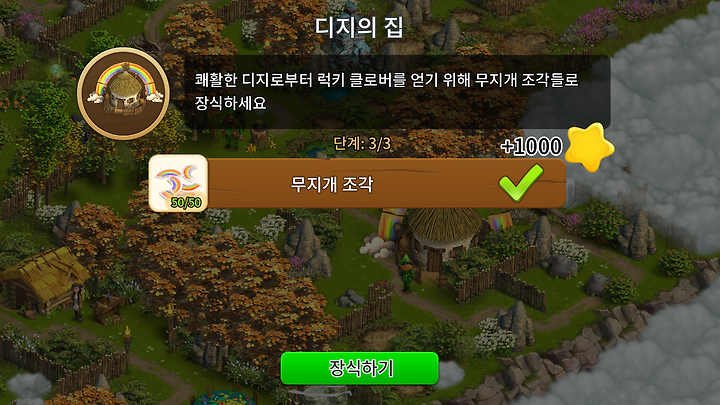Screen dimensions: 720x405
Task: Tap the small cloud beside the 장식하기 button
Action: (x=451, y=373)
